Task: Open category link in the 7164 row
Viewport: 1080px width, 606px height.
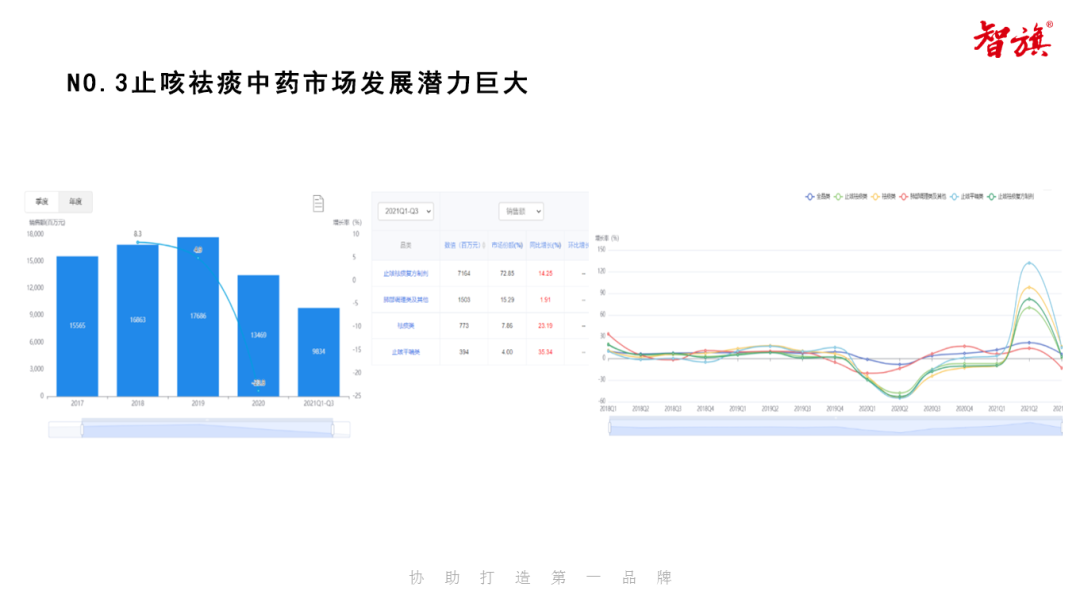Action: click(406, 274)
